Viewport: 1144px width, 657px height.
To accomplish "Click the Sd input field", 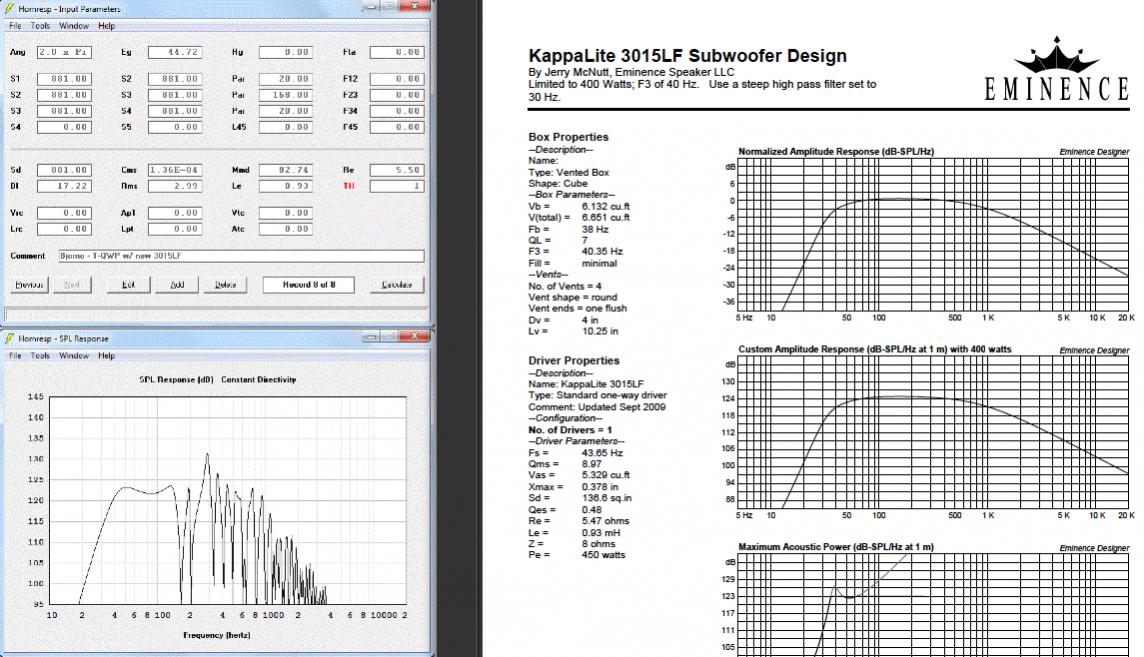I will click(64, 170).
